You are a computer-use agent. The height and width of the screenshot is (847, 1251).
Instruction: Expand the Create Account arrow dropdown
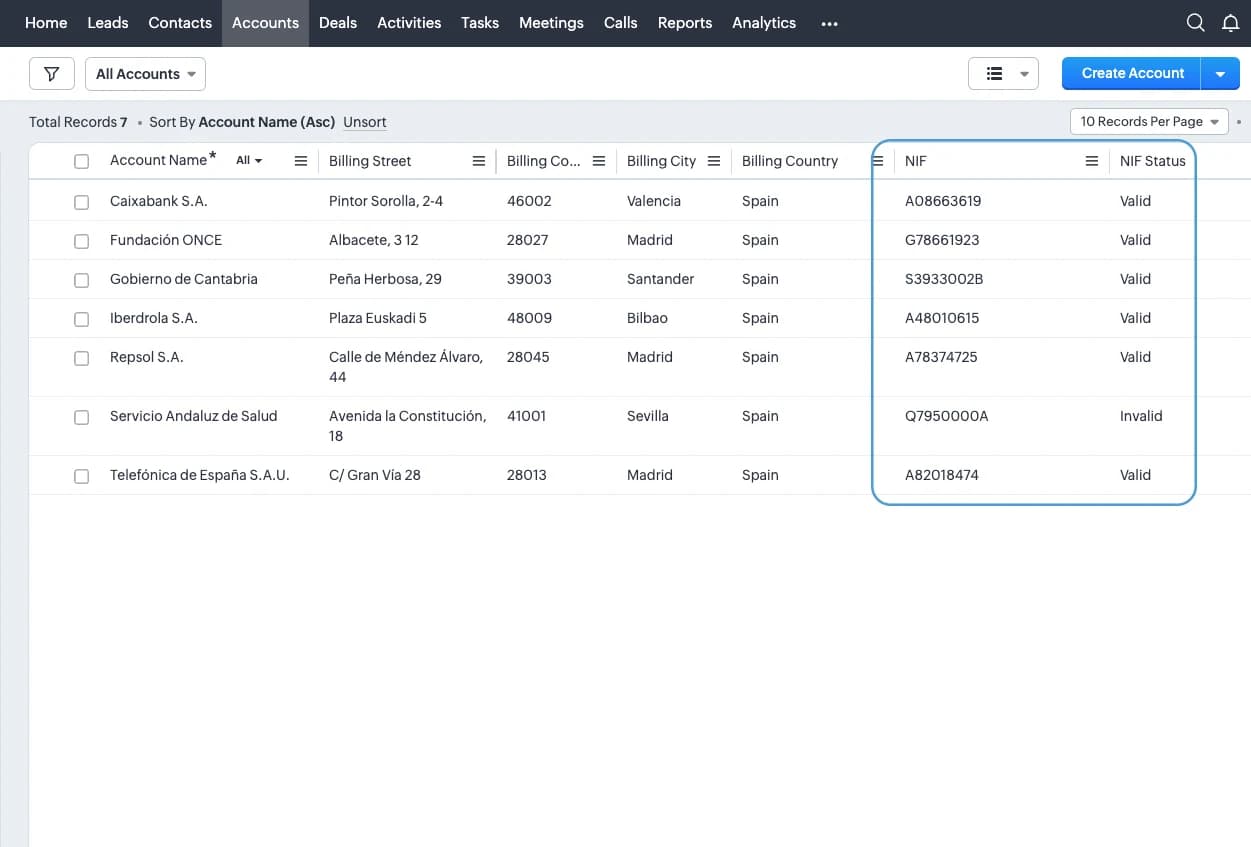pos(1220,74)
